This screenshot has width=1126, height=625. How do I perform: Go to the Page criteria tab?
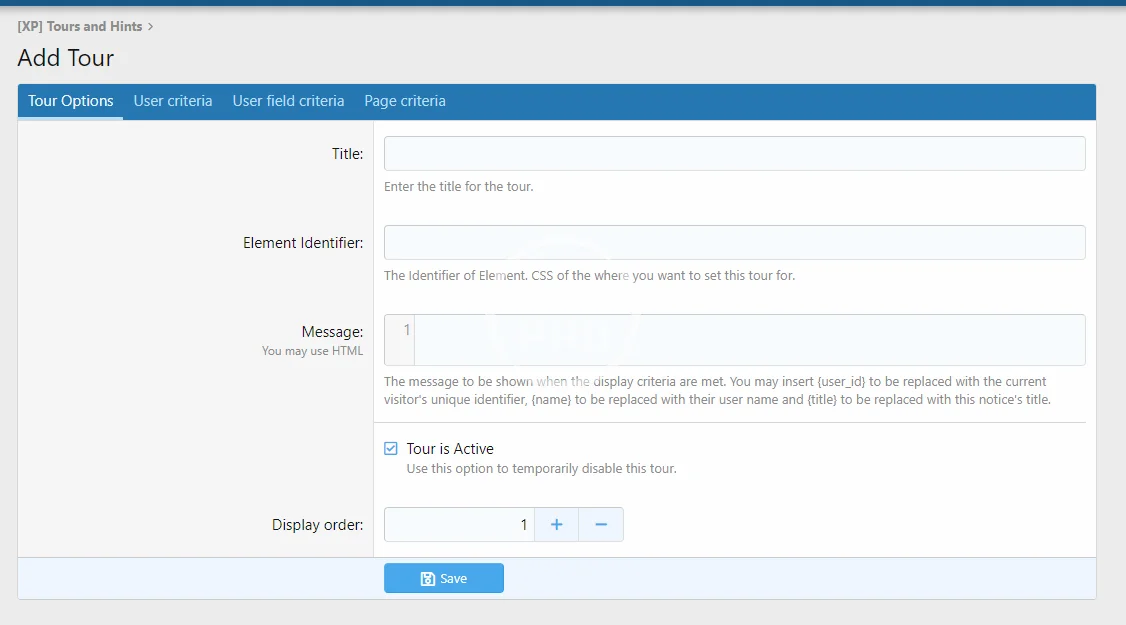[405, 101]
